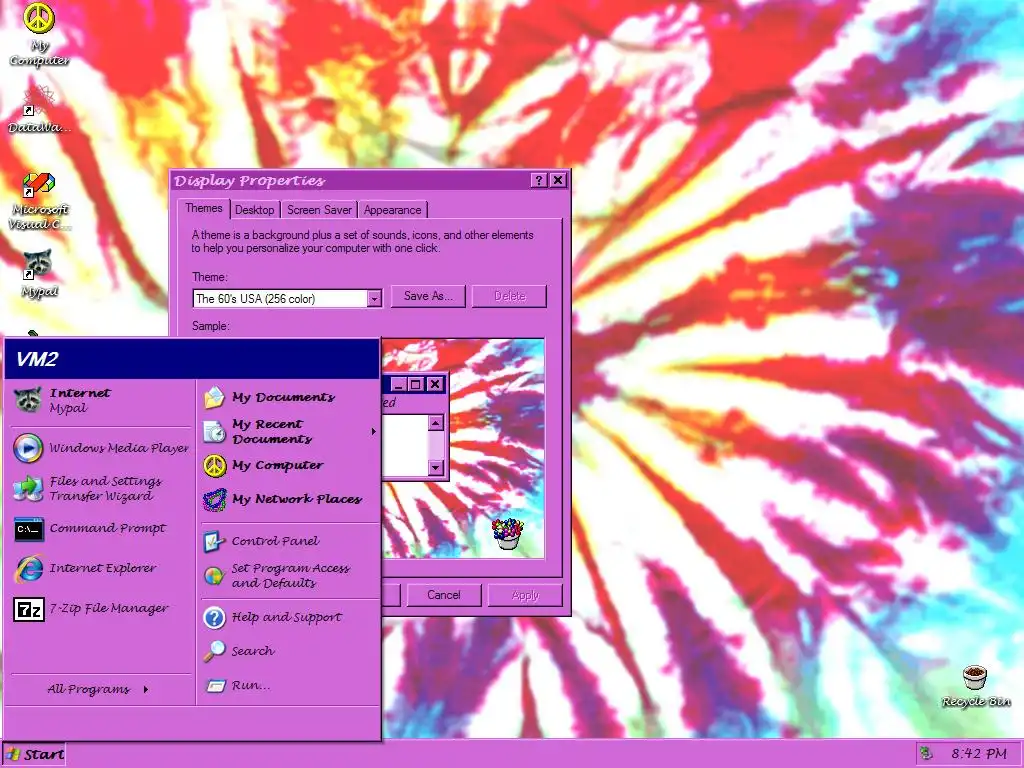Expand My Recent Documents submenu

point(287,432)
